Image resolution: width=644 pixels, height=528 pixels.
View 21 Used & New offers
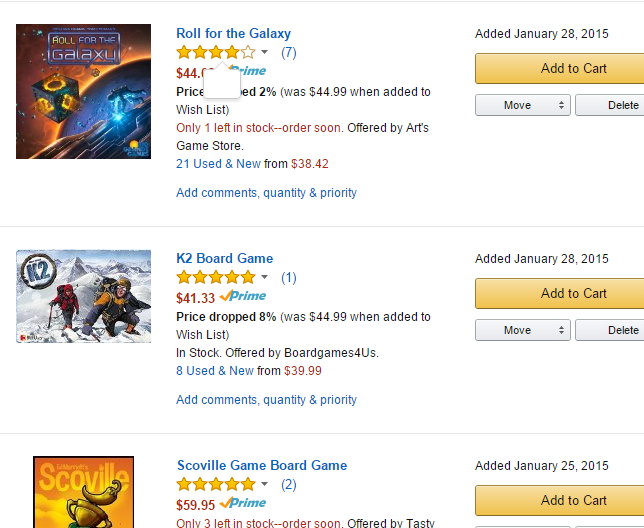(218, 164)
